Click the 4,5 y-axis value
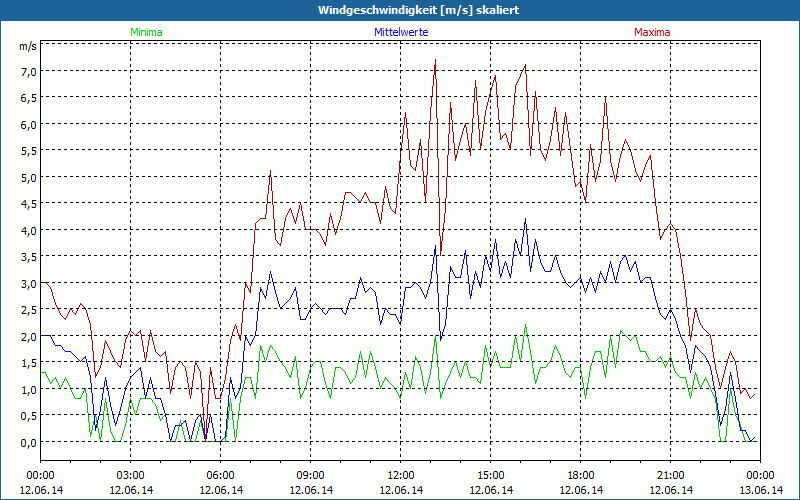This screenshot has width=800, height=500. point(29,205)
